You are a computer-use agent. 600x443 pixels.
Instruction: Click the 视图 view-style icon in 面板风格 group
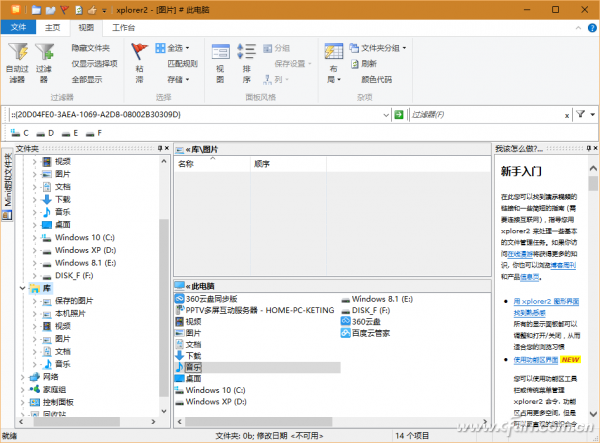coord(220,51)
